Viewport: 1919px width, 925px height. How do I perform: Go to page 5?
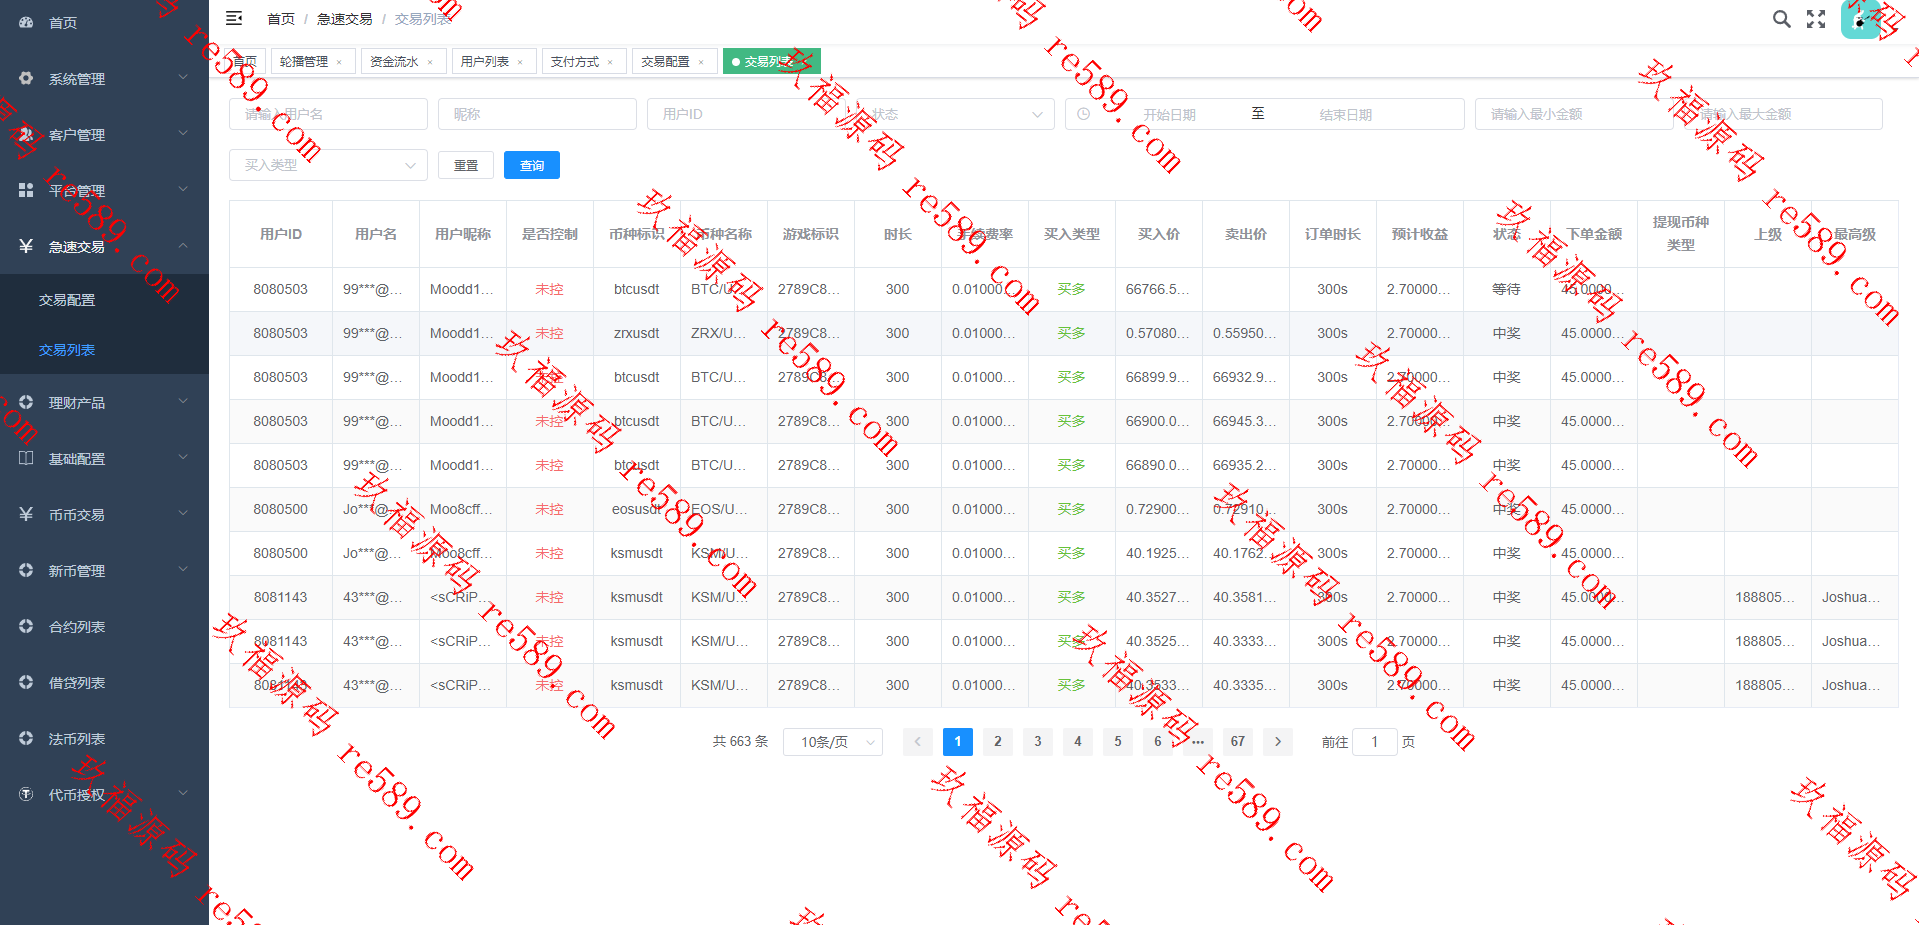click(1117, 741)
